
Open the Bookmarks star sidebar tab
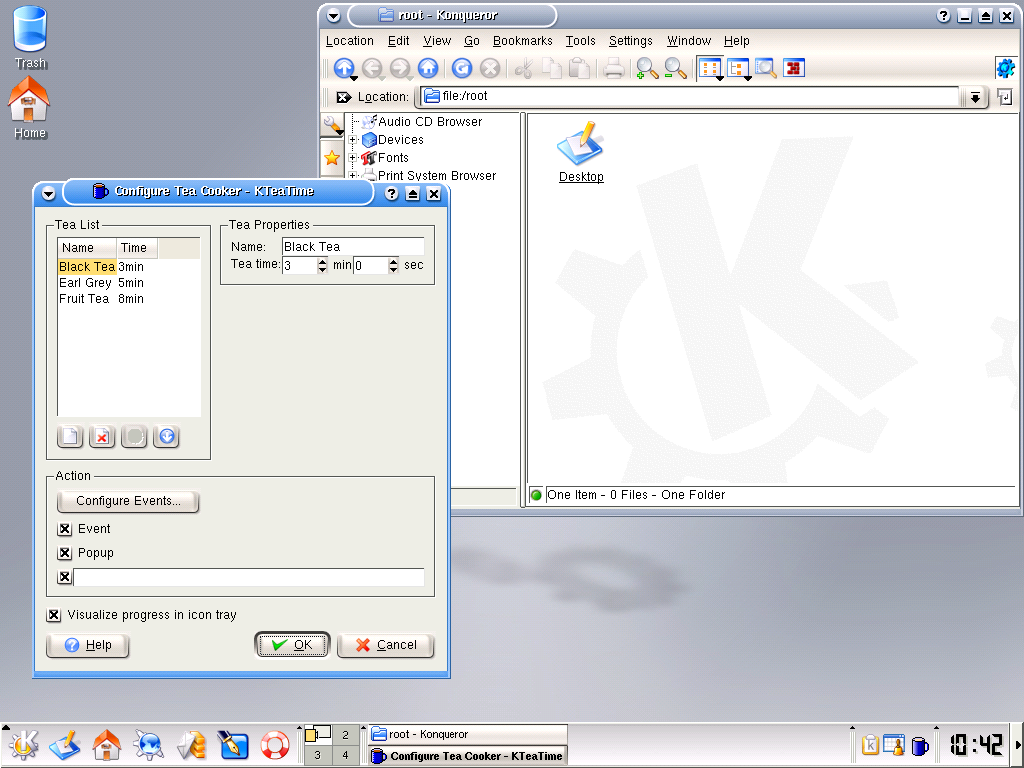pyautogui.click(x=332, y=157)
